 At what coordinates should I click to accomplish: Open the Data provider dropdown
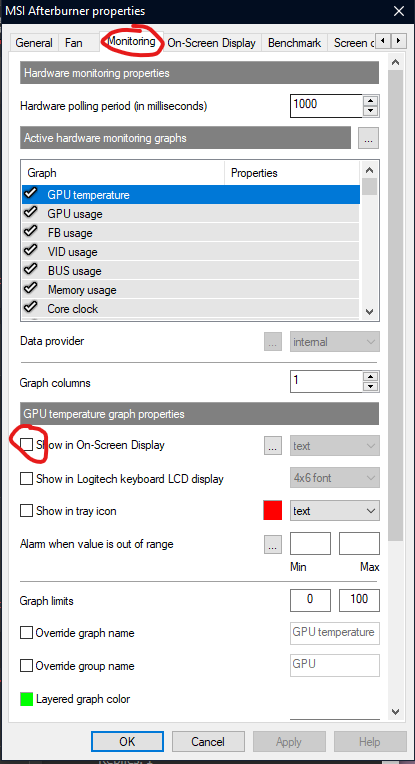point(335,342)
